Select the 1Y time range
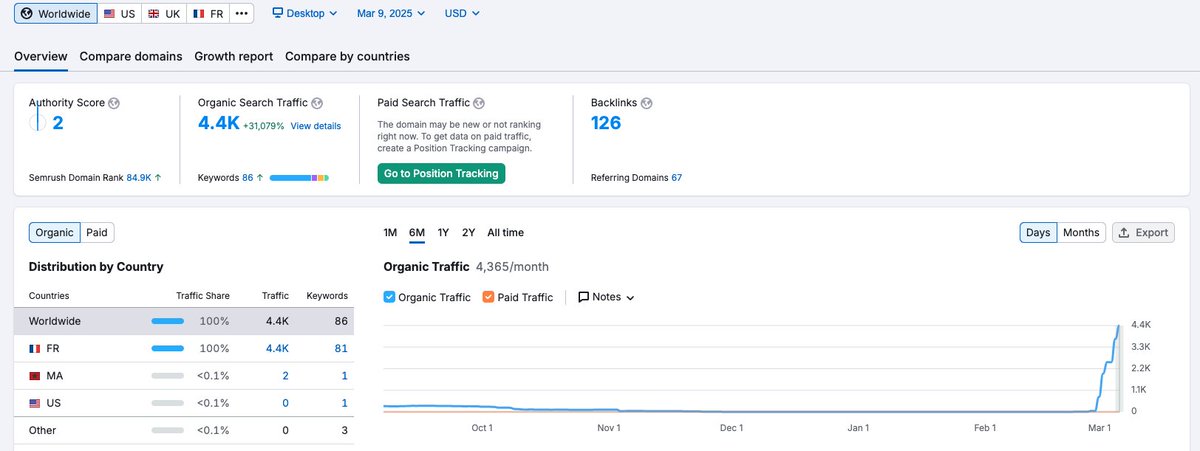1200x451 pixels. coord(443,233)
